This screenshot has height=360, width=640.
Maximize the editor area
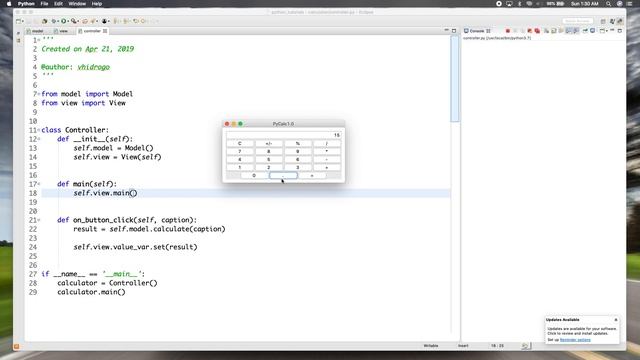(x=454, y=31)
